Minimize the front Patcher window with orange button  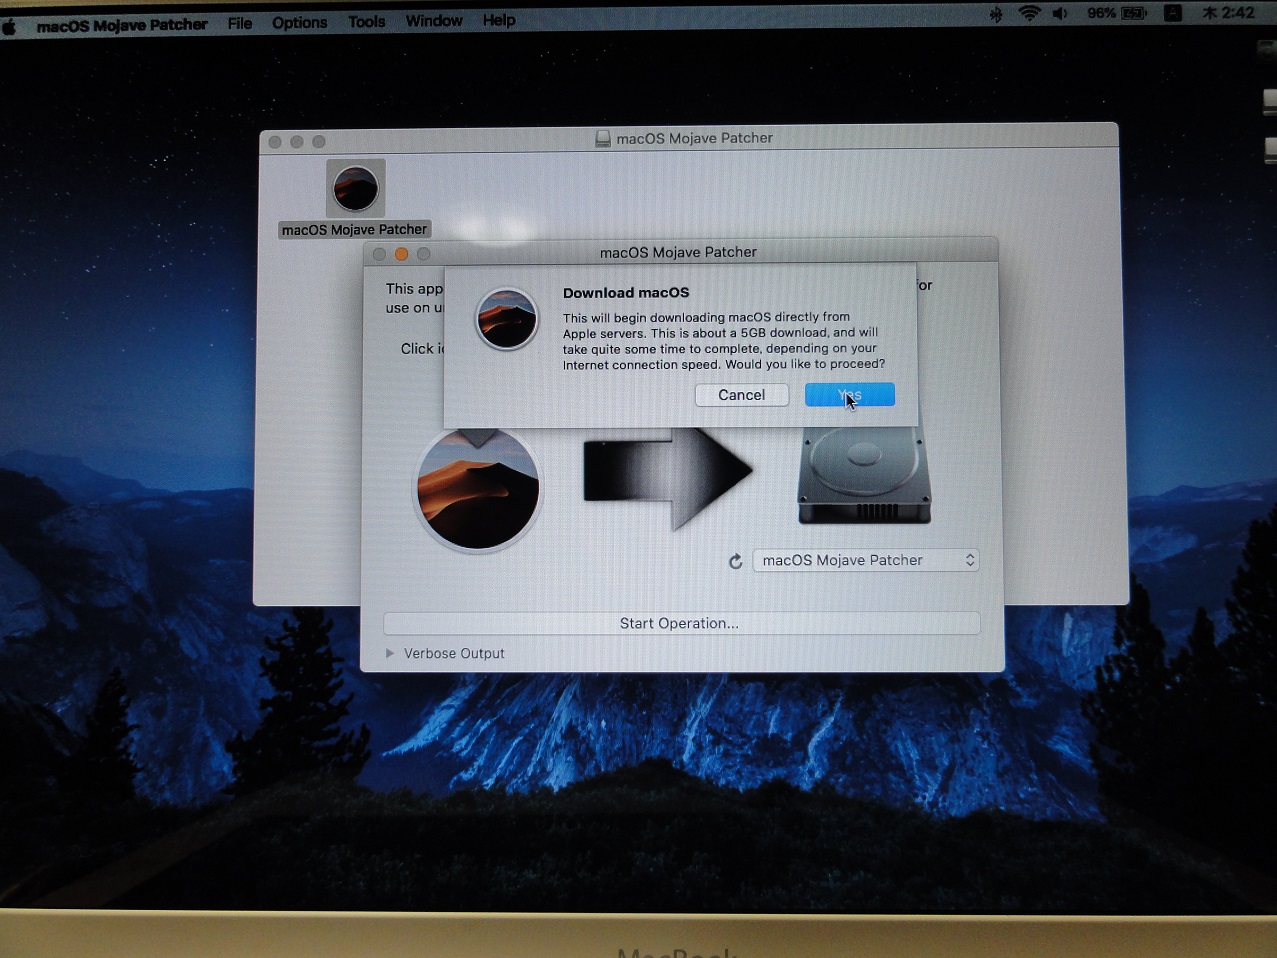(401, 254)
